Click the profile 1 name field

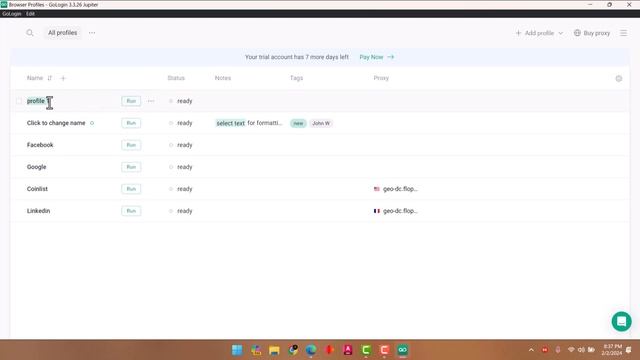coord(38,101)
